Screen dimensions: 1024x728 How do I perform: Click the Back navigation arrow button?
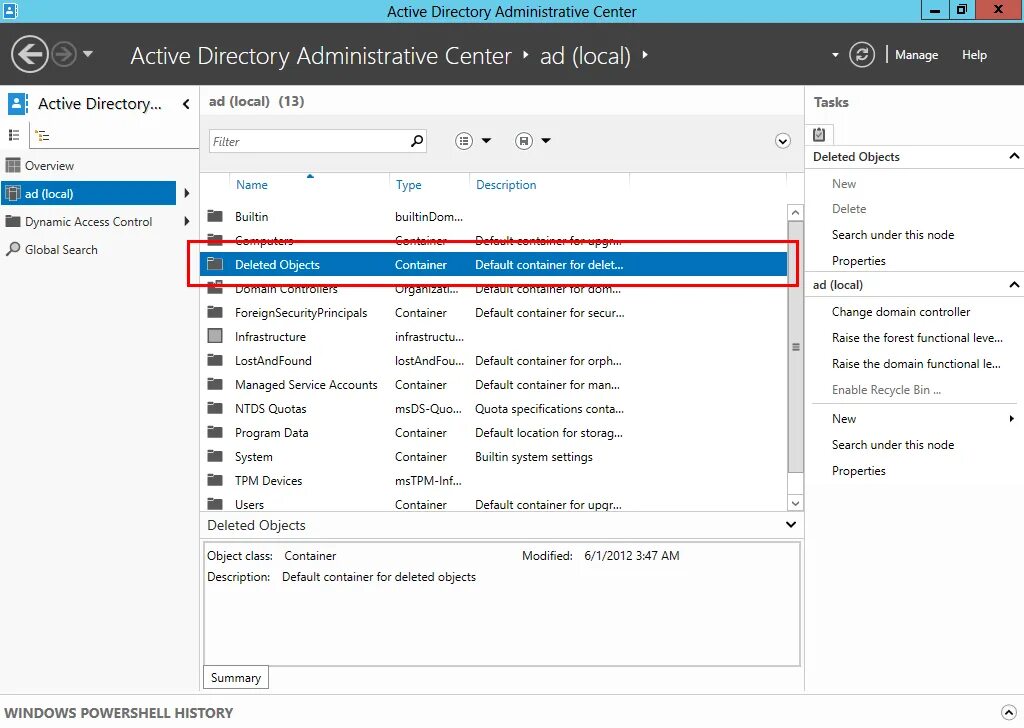(29, 54)
